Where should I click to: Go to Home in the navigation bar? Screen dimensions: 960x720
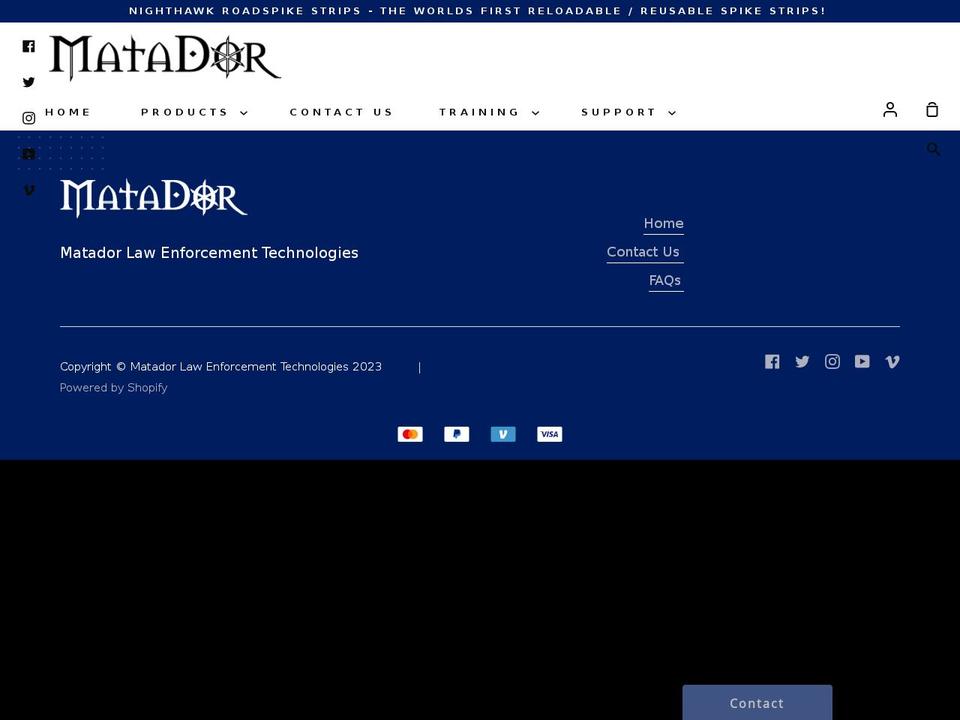[x=67, y=112]
